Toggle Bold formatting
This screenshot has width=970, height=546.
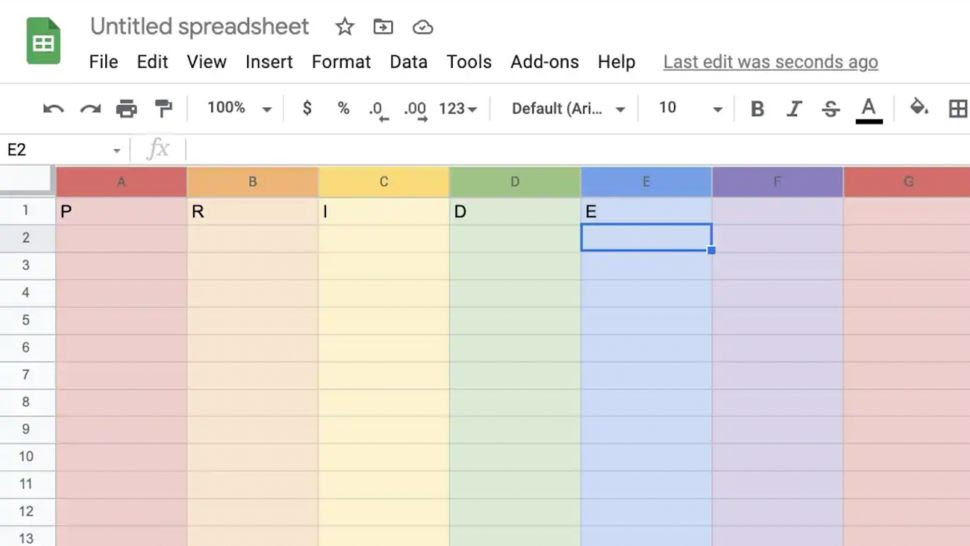(x=757, y=109)
